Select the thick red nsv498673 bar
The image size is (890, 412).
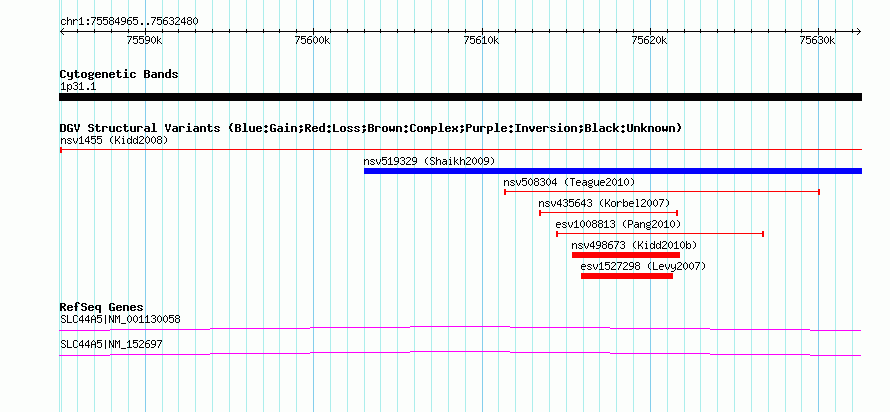click(x=625, y=255)
